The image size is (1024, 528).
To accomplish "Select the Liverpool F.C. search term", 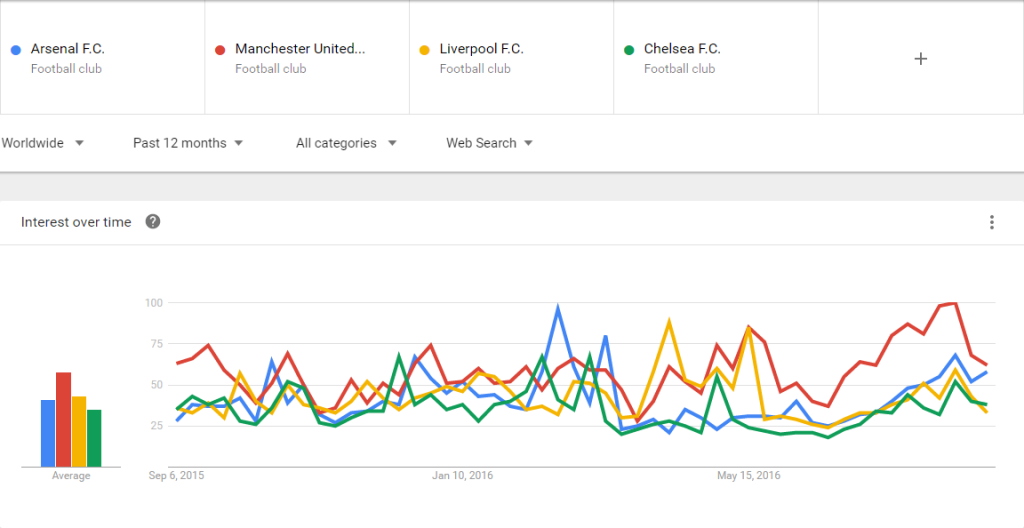I will click(481, 49).
